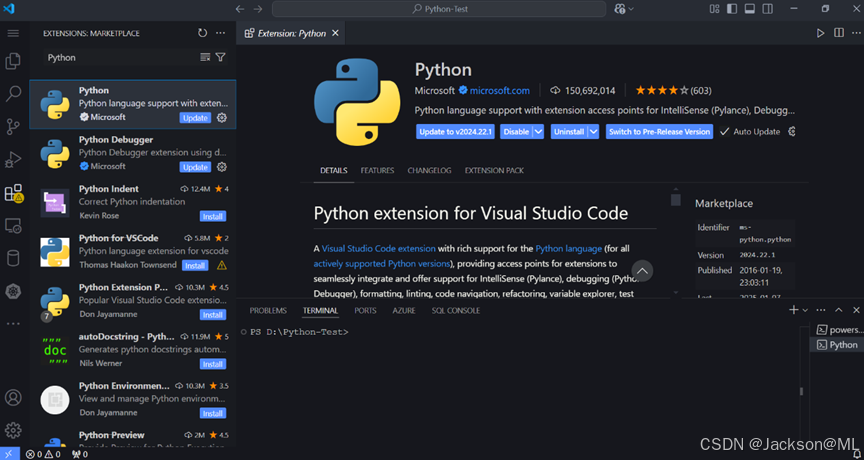Toggle secondary side bar visibility
864x460 pixels.
click(x=767, y=9)
